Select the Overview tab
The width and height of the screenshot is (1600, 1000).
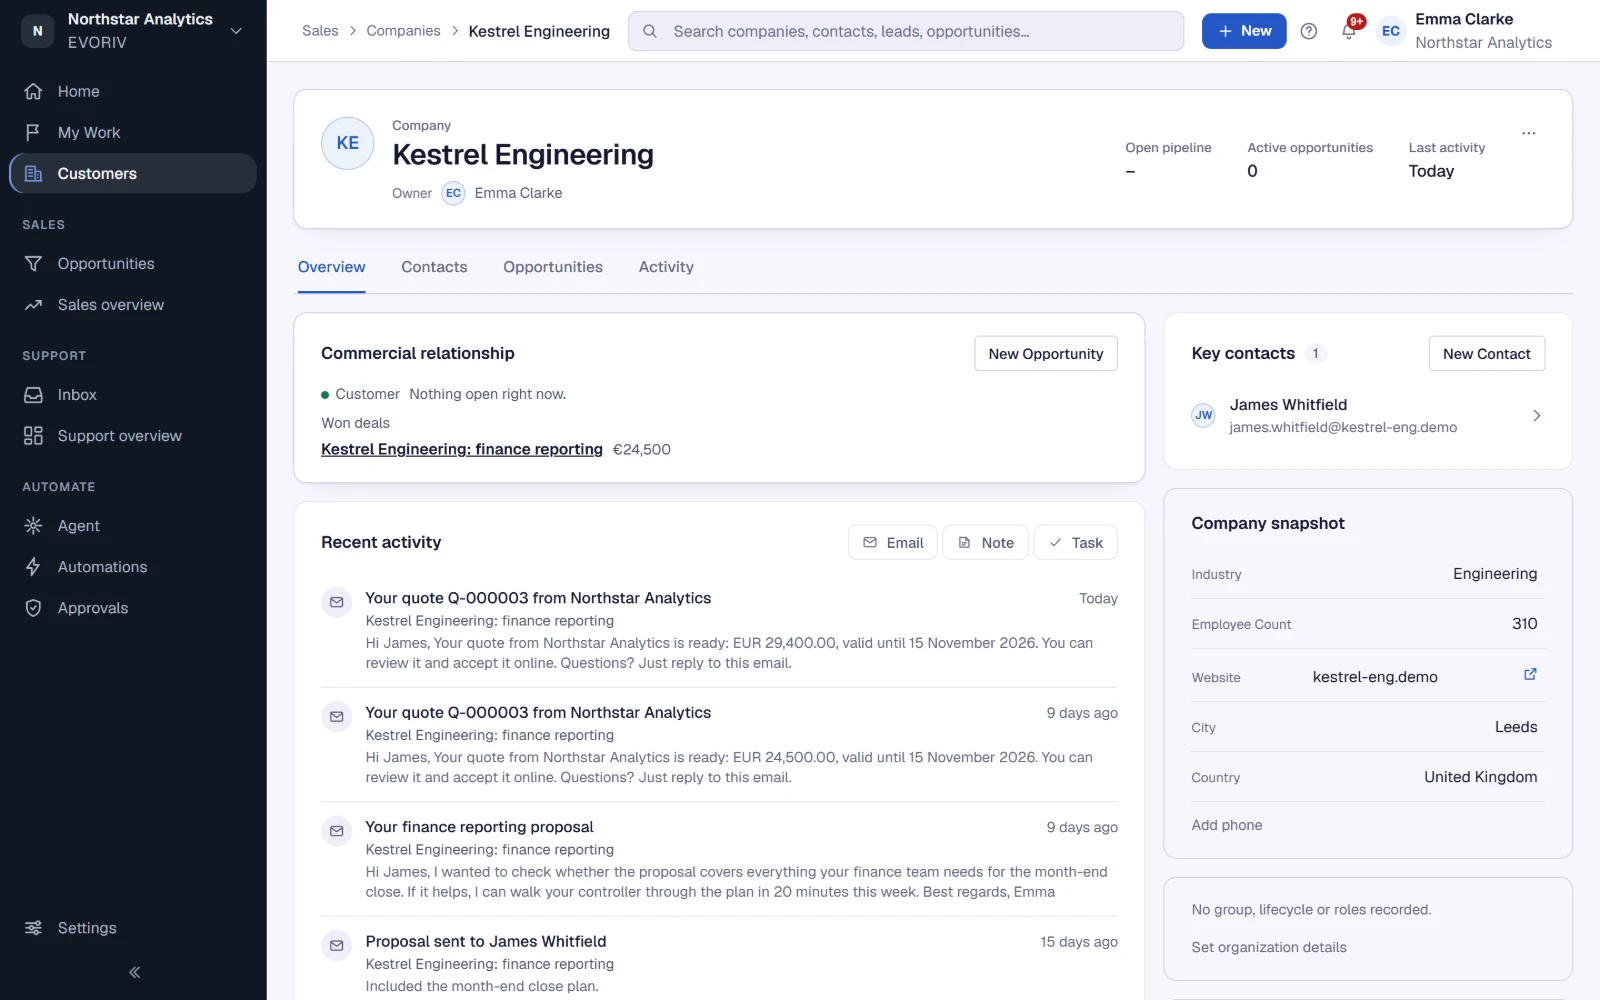pos(331,267)
